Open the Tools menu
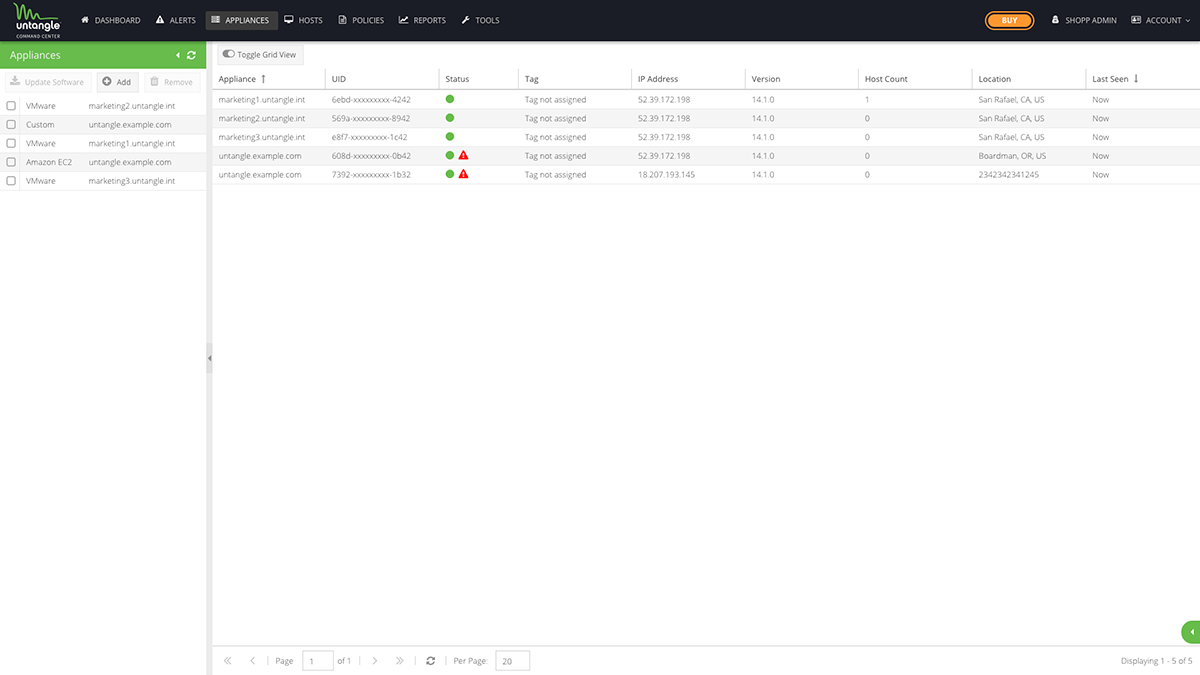 [480, 20]
